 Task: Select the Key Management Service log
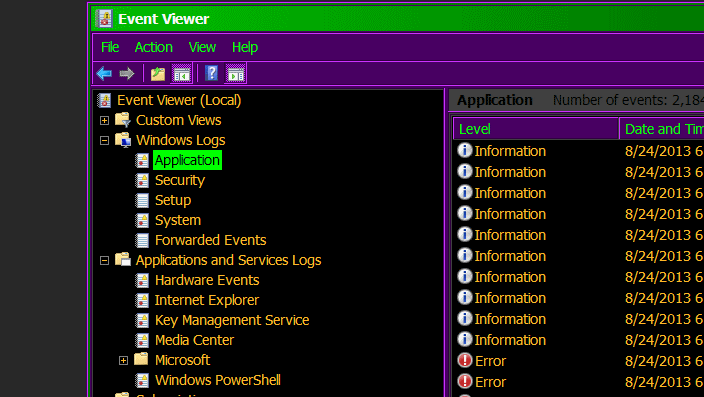pos(232,320)
